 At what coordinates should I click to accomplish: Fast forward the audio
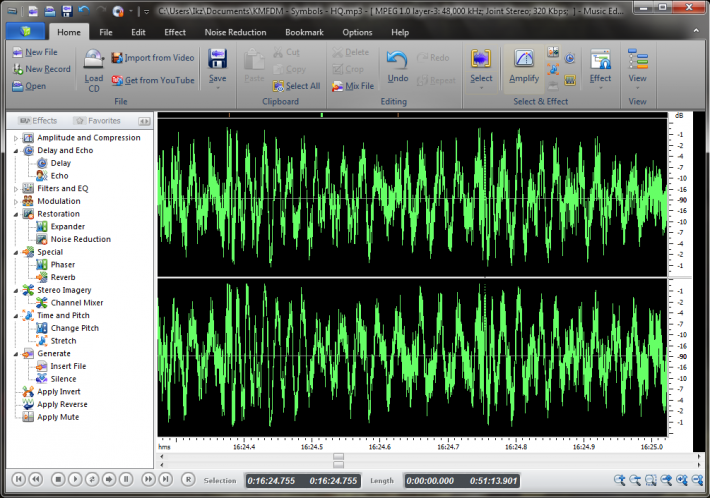point(148,479)
